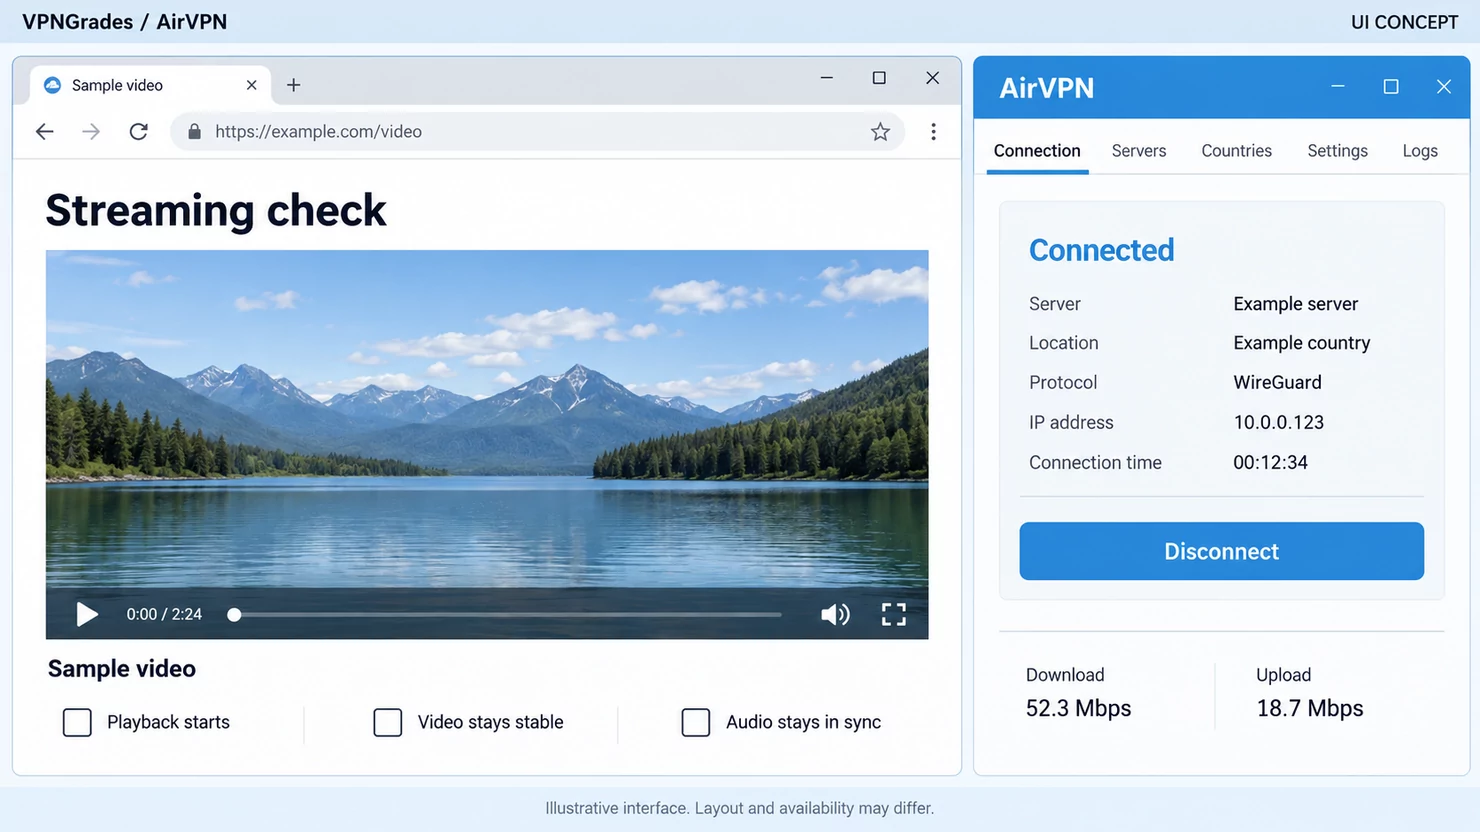Tick the Video stays stable checkbox
The height and width of the screenshot is (832, 1480).
pos(388,722)
